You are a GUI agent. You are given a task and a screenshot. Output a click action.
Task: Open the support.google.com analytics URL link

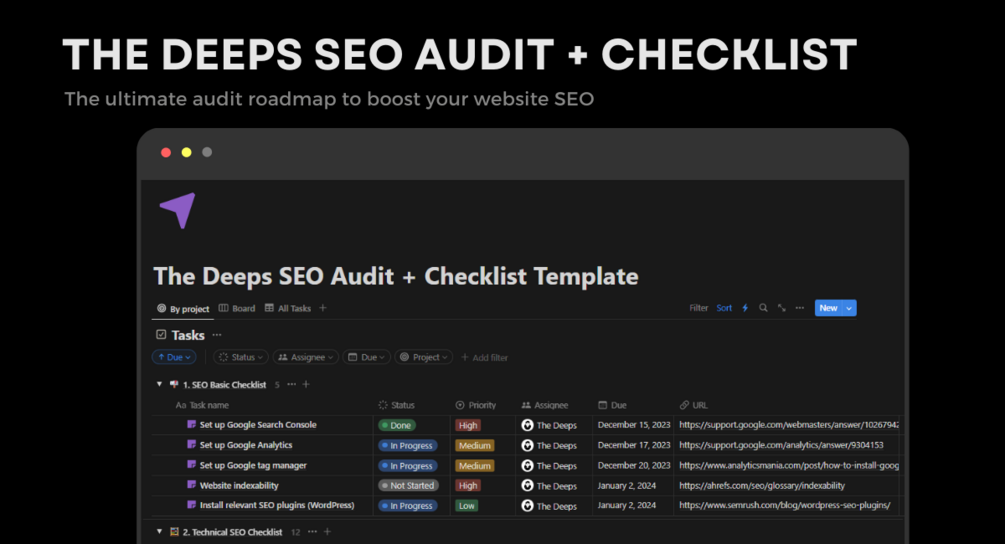coord(781,445)
